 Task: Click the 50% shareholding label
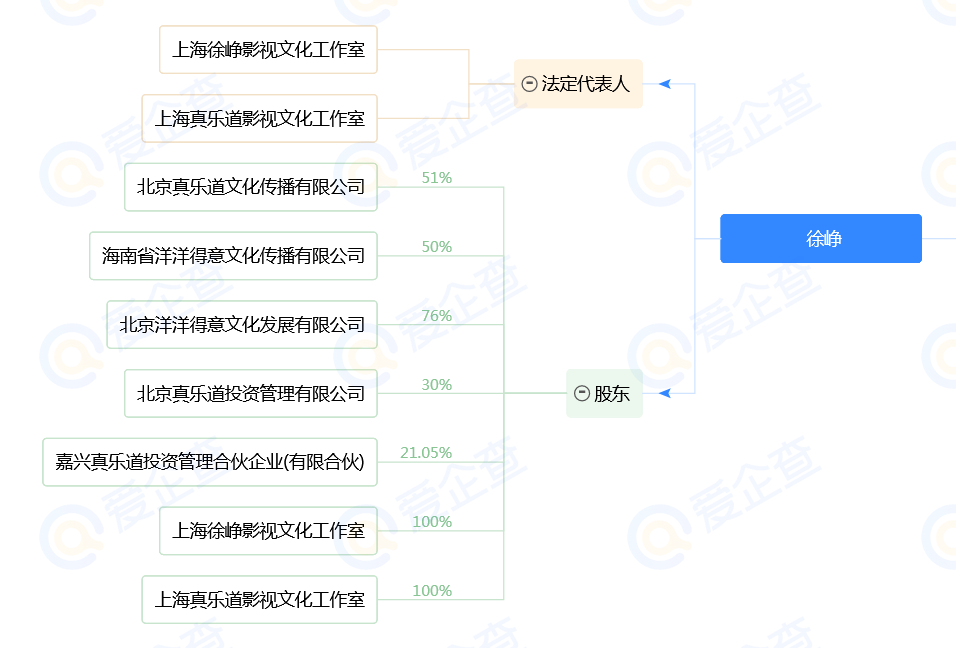point(437,247)
